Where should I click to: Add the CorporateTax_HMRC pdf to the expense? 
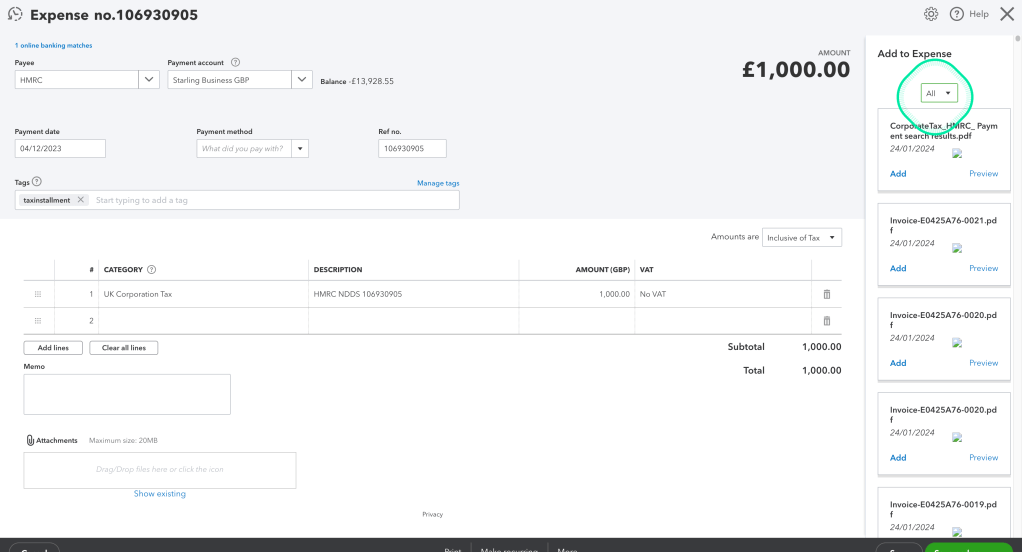click(898, 173)
